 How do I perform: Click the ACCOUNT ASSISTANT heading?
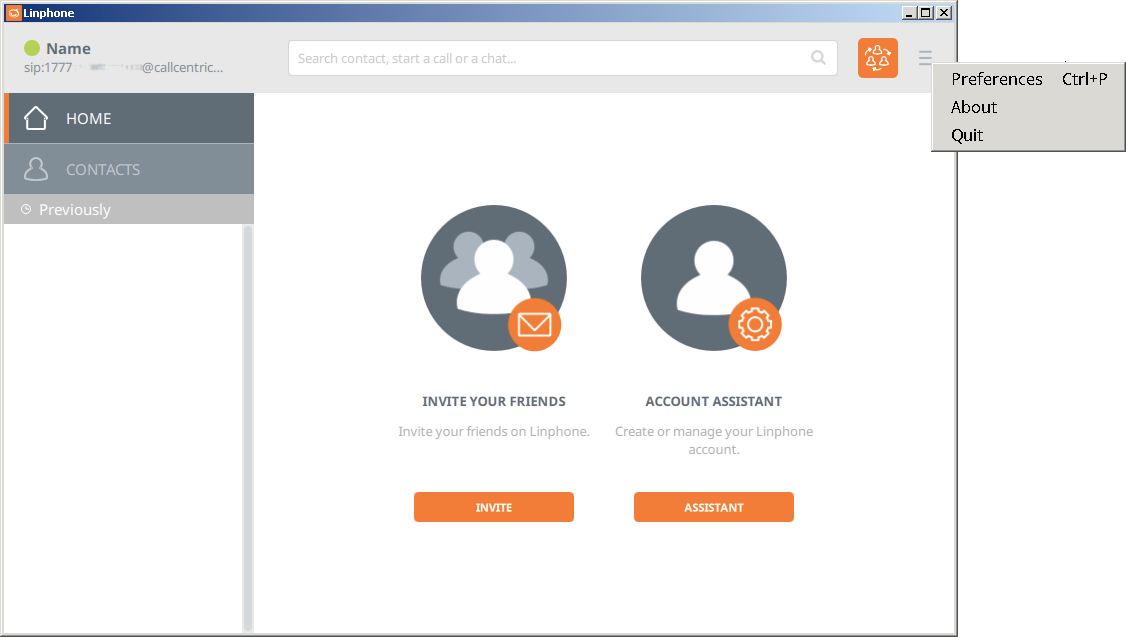[714, 401]
